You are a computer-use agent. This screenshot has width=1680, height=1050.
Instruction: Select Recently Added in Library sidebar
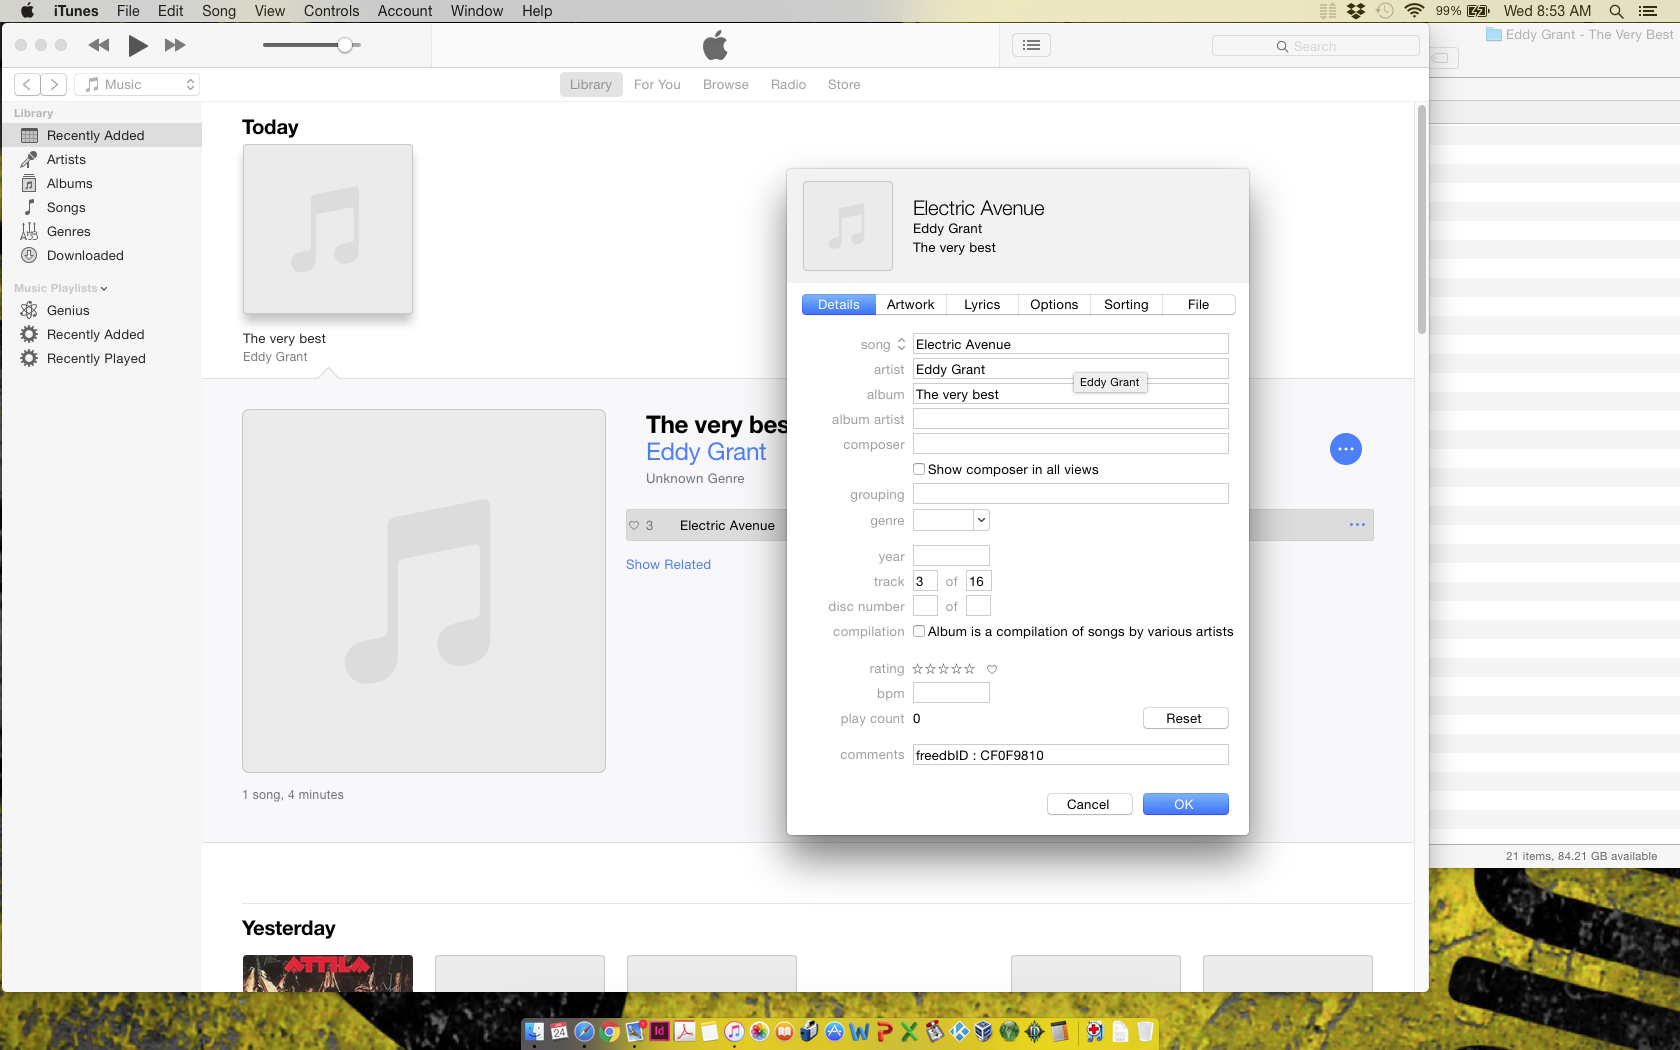101,135
